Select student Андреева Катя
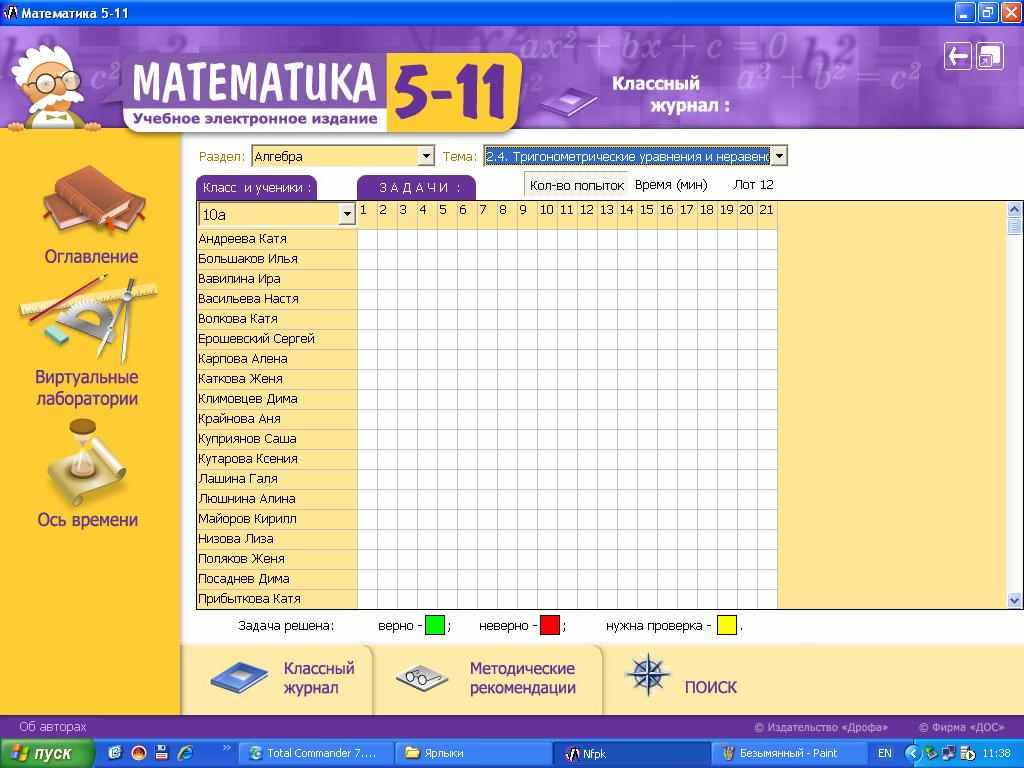The width and height of the screenshot is (1024, 768). click(x=277, y=239)
